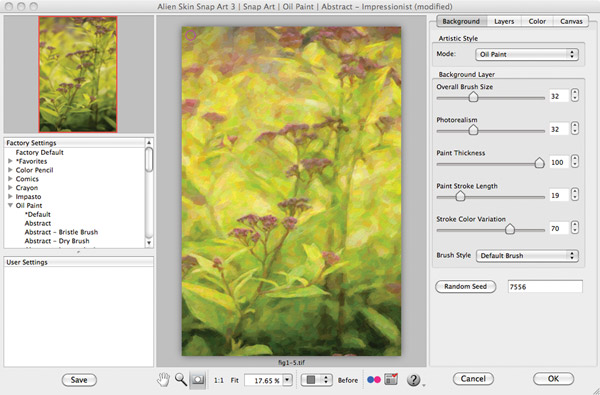Image resolution: width=600 pixels, height=395 pixels.
Task: Switch to the Background tab
Action: pos(461,21)
